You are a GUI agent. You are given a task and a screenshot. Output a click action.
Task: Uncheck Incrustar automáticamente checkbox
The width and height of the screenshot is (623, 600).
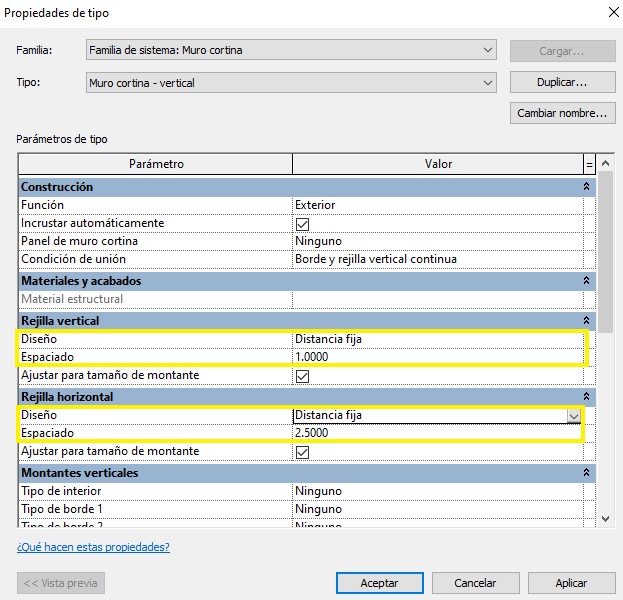click(x=302, y=224)
